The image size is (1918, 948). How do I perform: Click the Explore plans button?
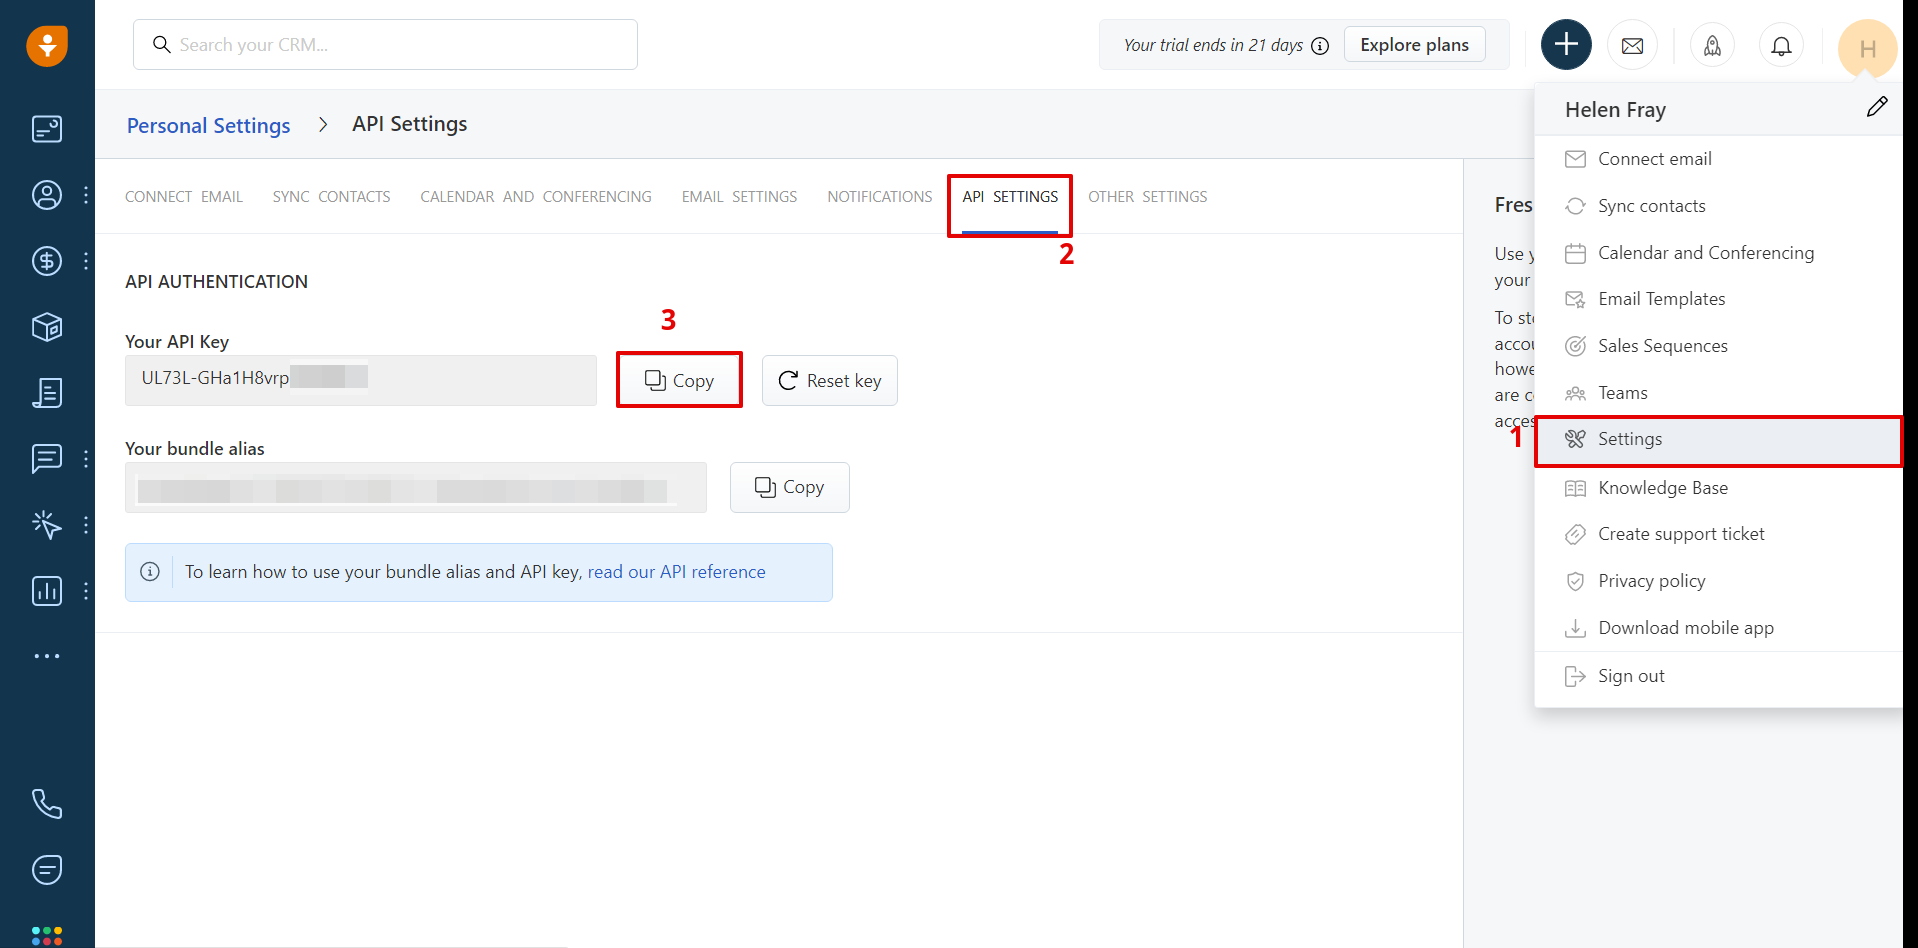pos(1414,45)
